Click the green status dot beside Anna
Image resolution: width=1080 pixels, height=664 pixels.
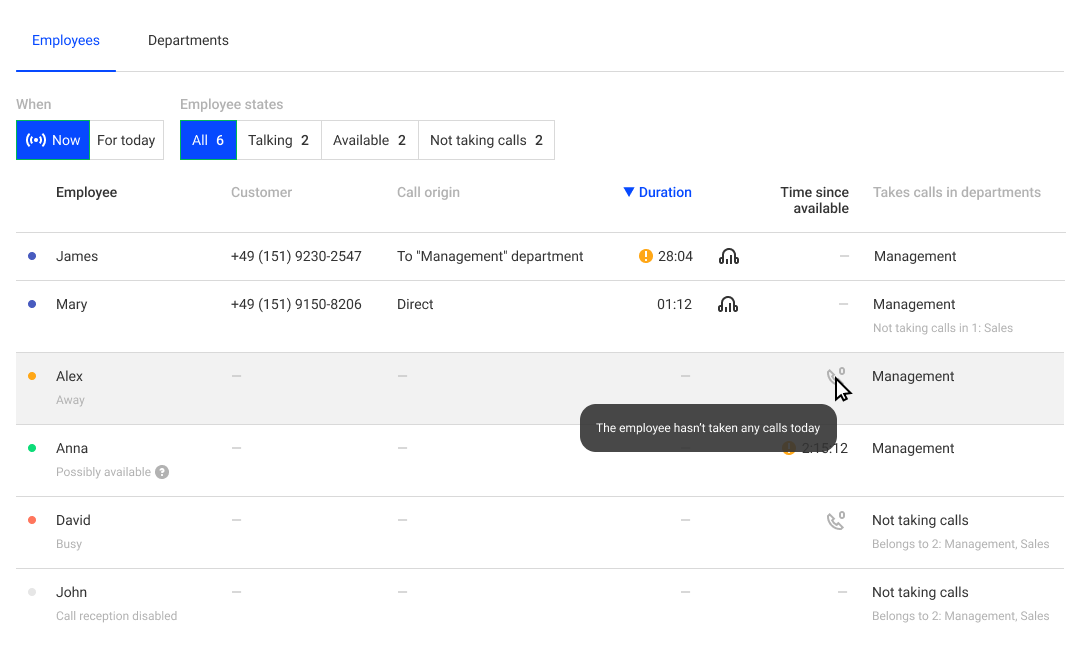32,449
